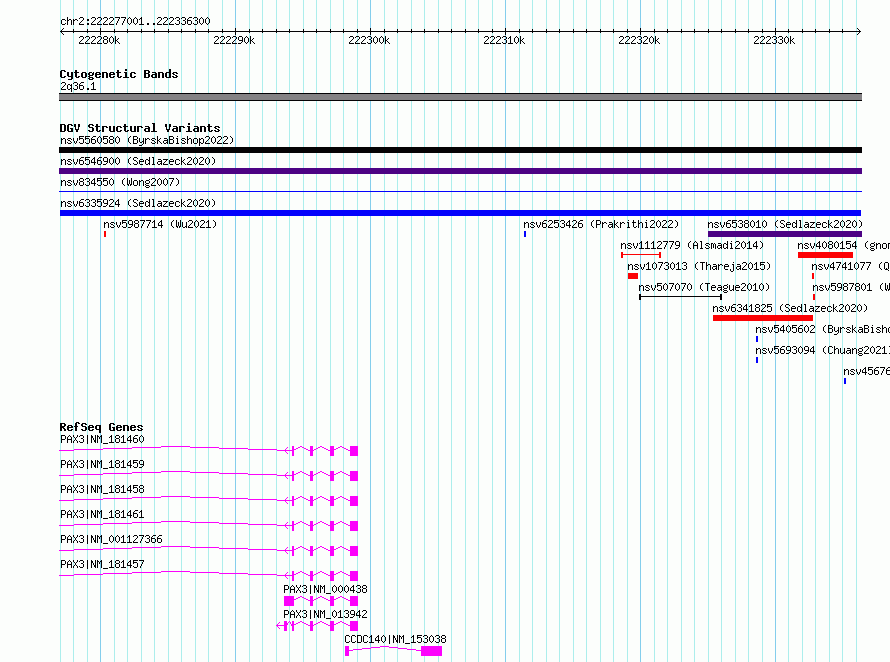Click the red nsv1112779 interval glyph
This screenshot has width=890, height=662.
tap(641, 255)
